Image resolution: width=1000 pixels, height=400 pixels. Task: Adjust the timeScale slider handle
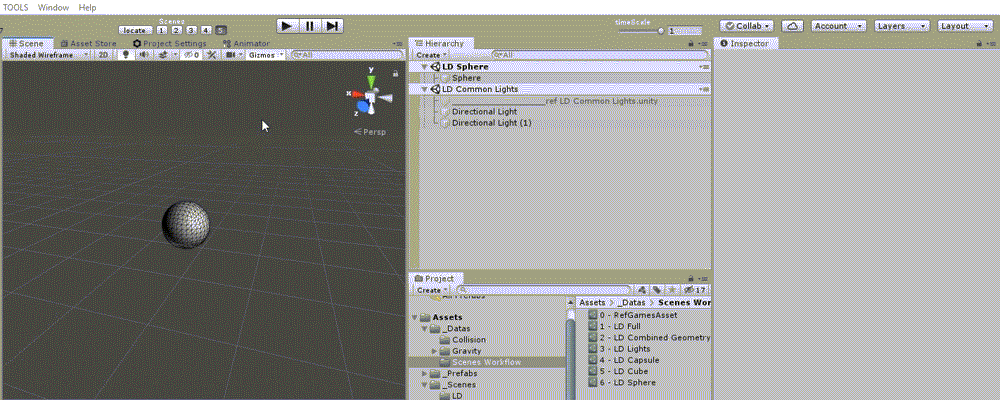click(x=661, y=31)
